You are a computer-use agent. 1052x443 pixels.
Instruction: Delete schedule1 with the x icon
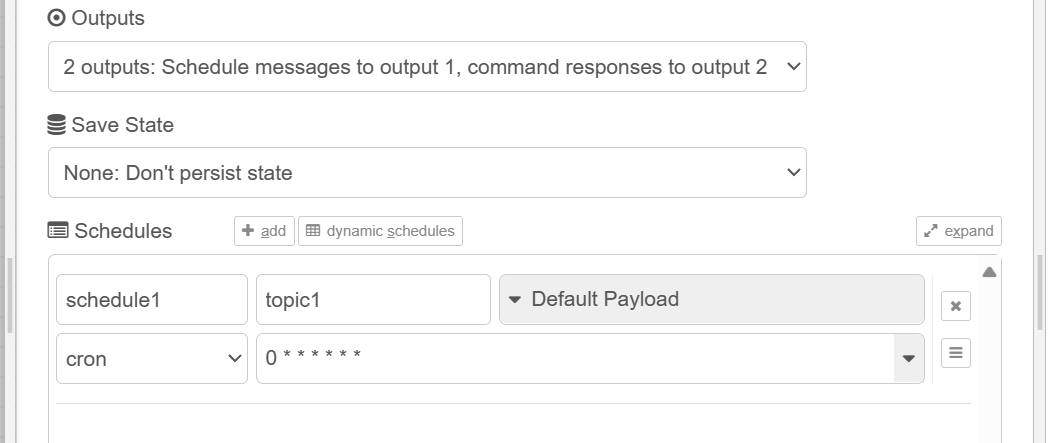click(x=955, y=306)
